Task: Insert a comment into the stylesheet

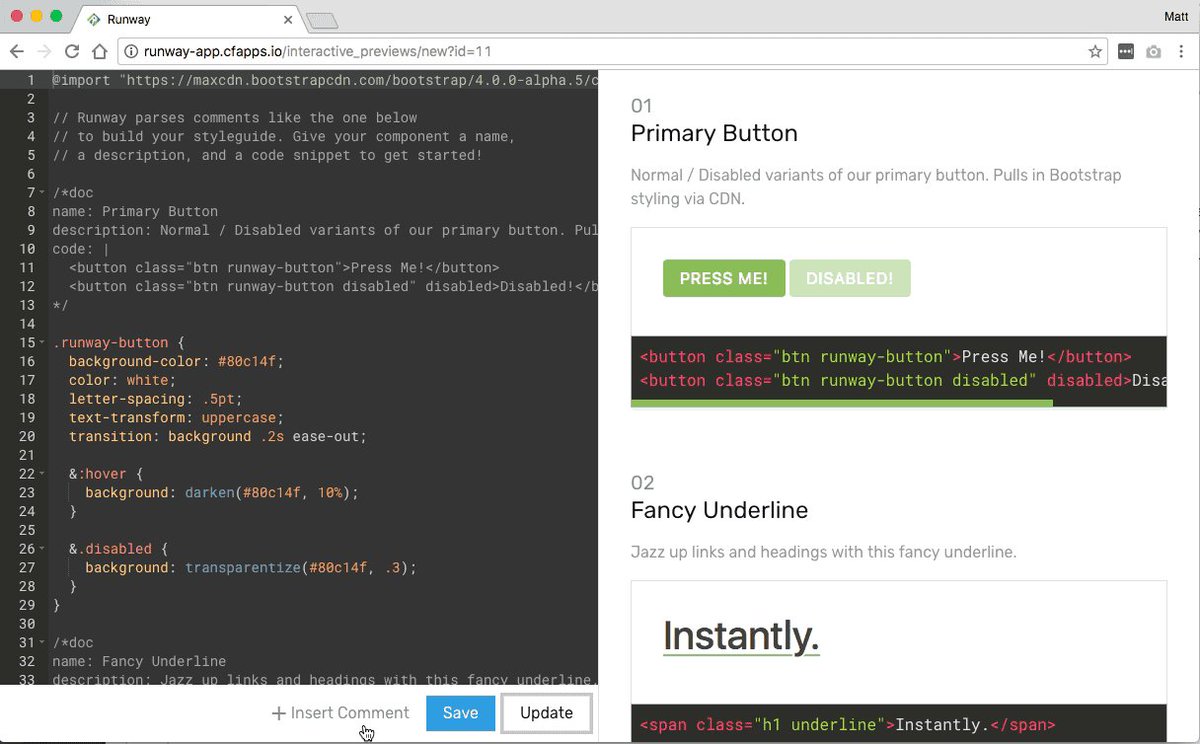Action: click(340, 713)
